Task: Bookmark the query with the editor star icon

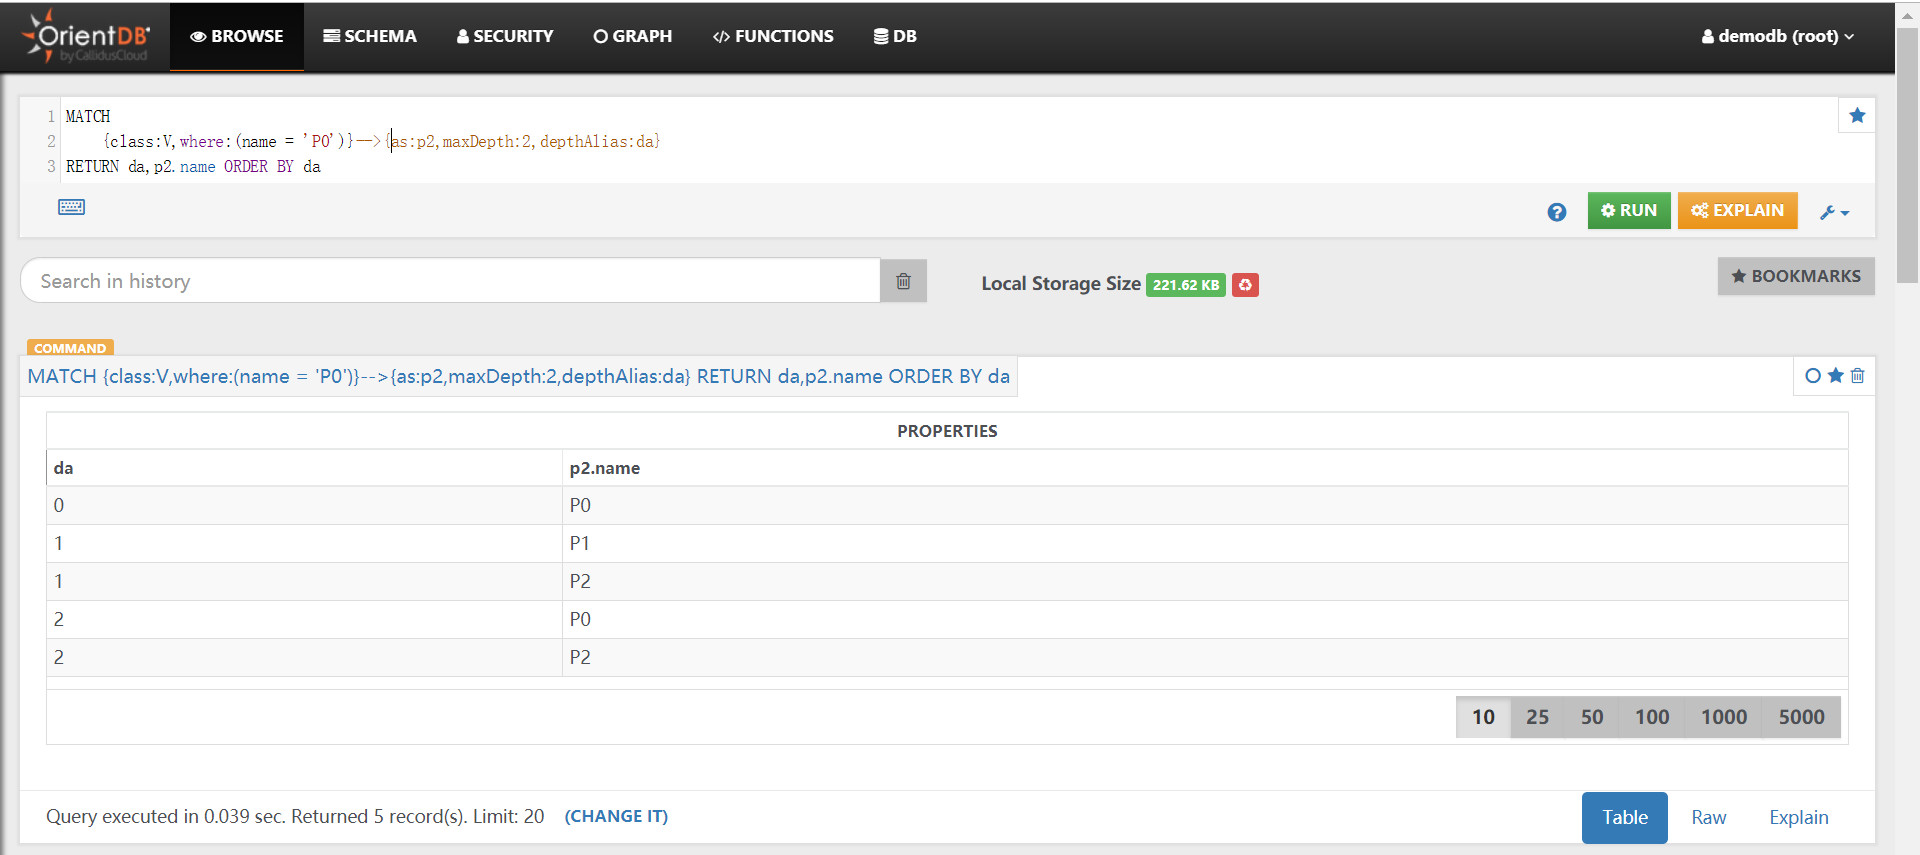Action: click(x=1857, y=115)
